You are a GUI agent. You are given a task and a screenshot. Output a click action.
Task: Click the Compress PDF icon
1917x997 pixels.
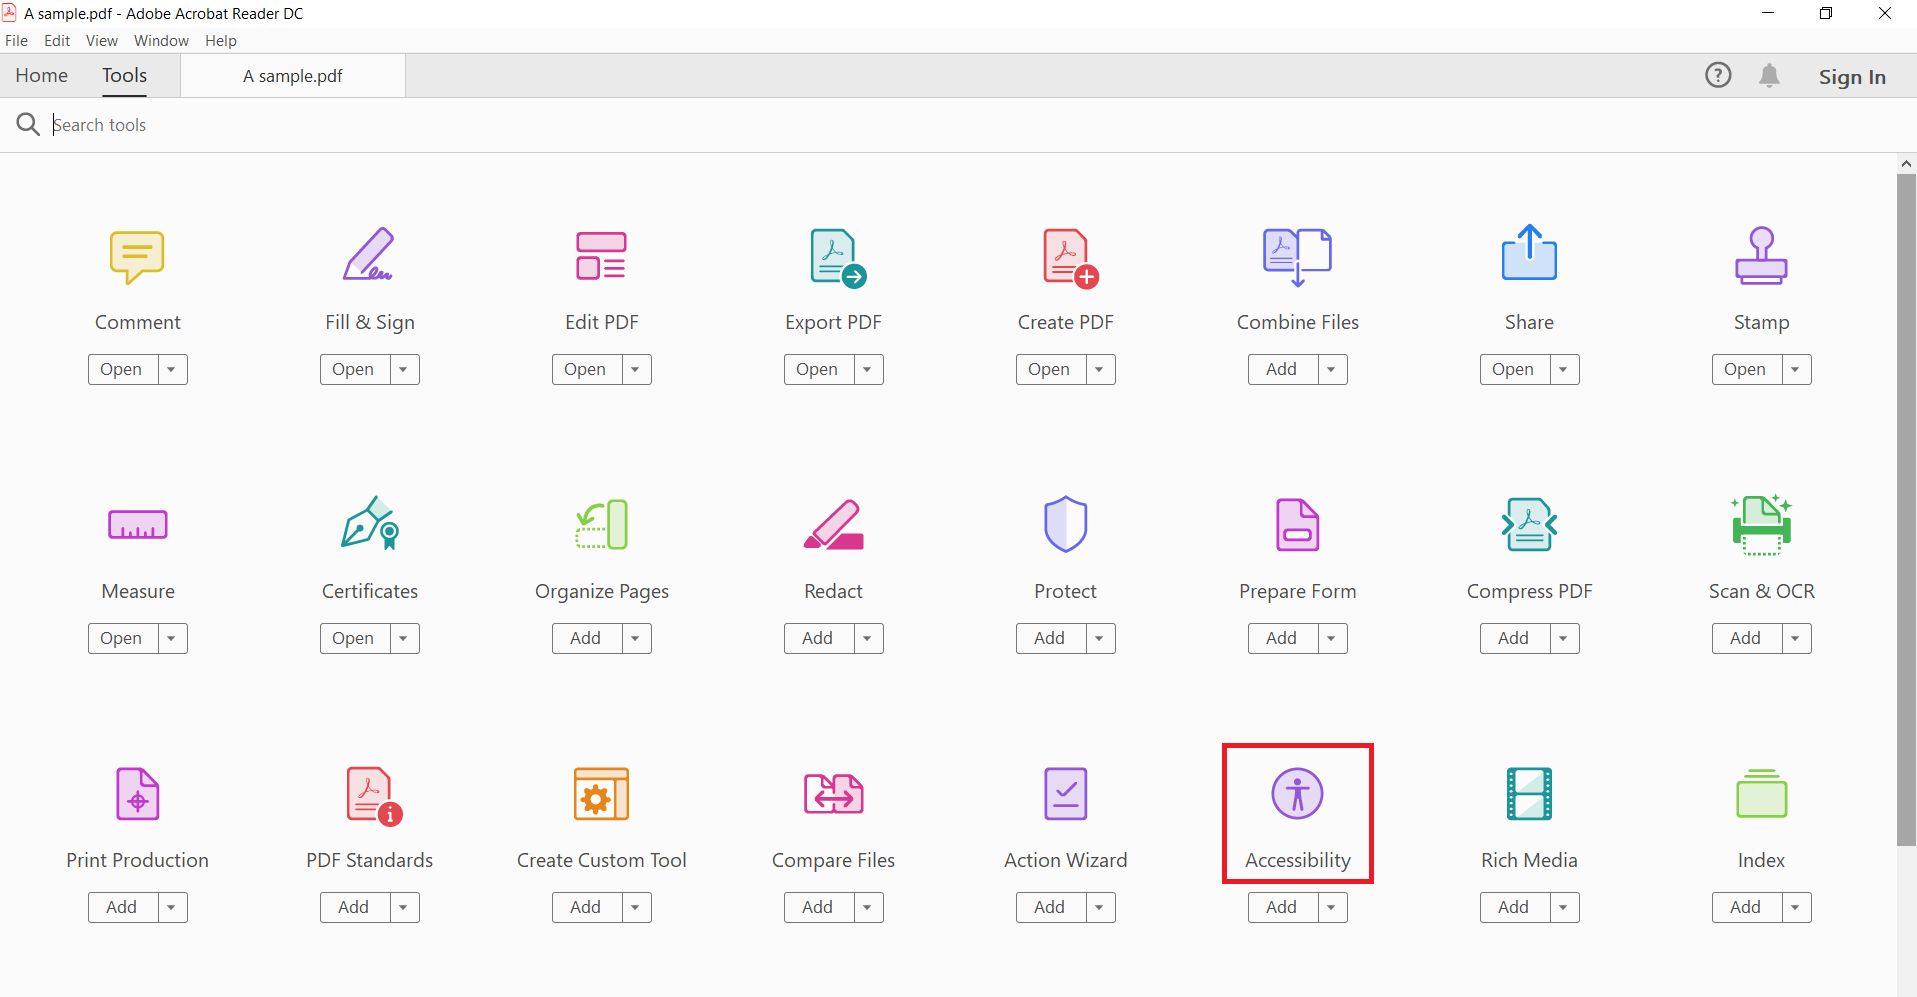[x=1529, y=524]
